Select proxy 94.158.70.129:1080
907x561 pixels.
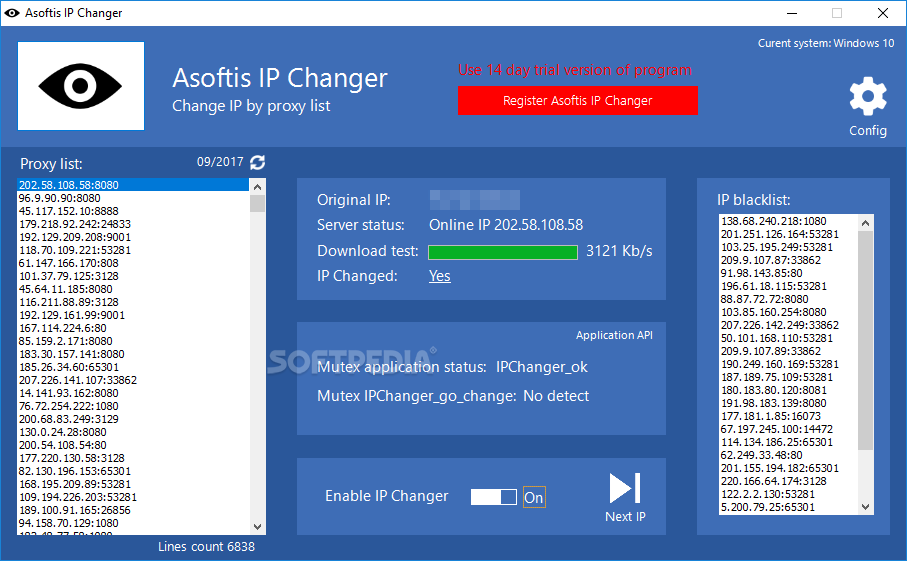tap(133, 523)
